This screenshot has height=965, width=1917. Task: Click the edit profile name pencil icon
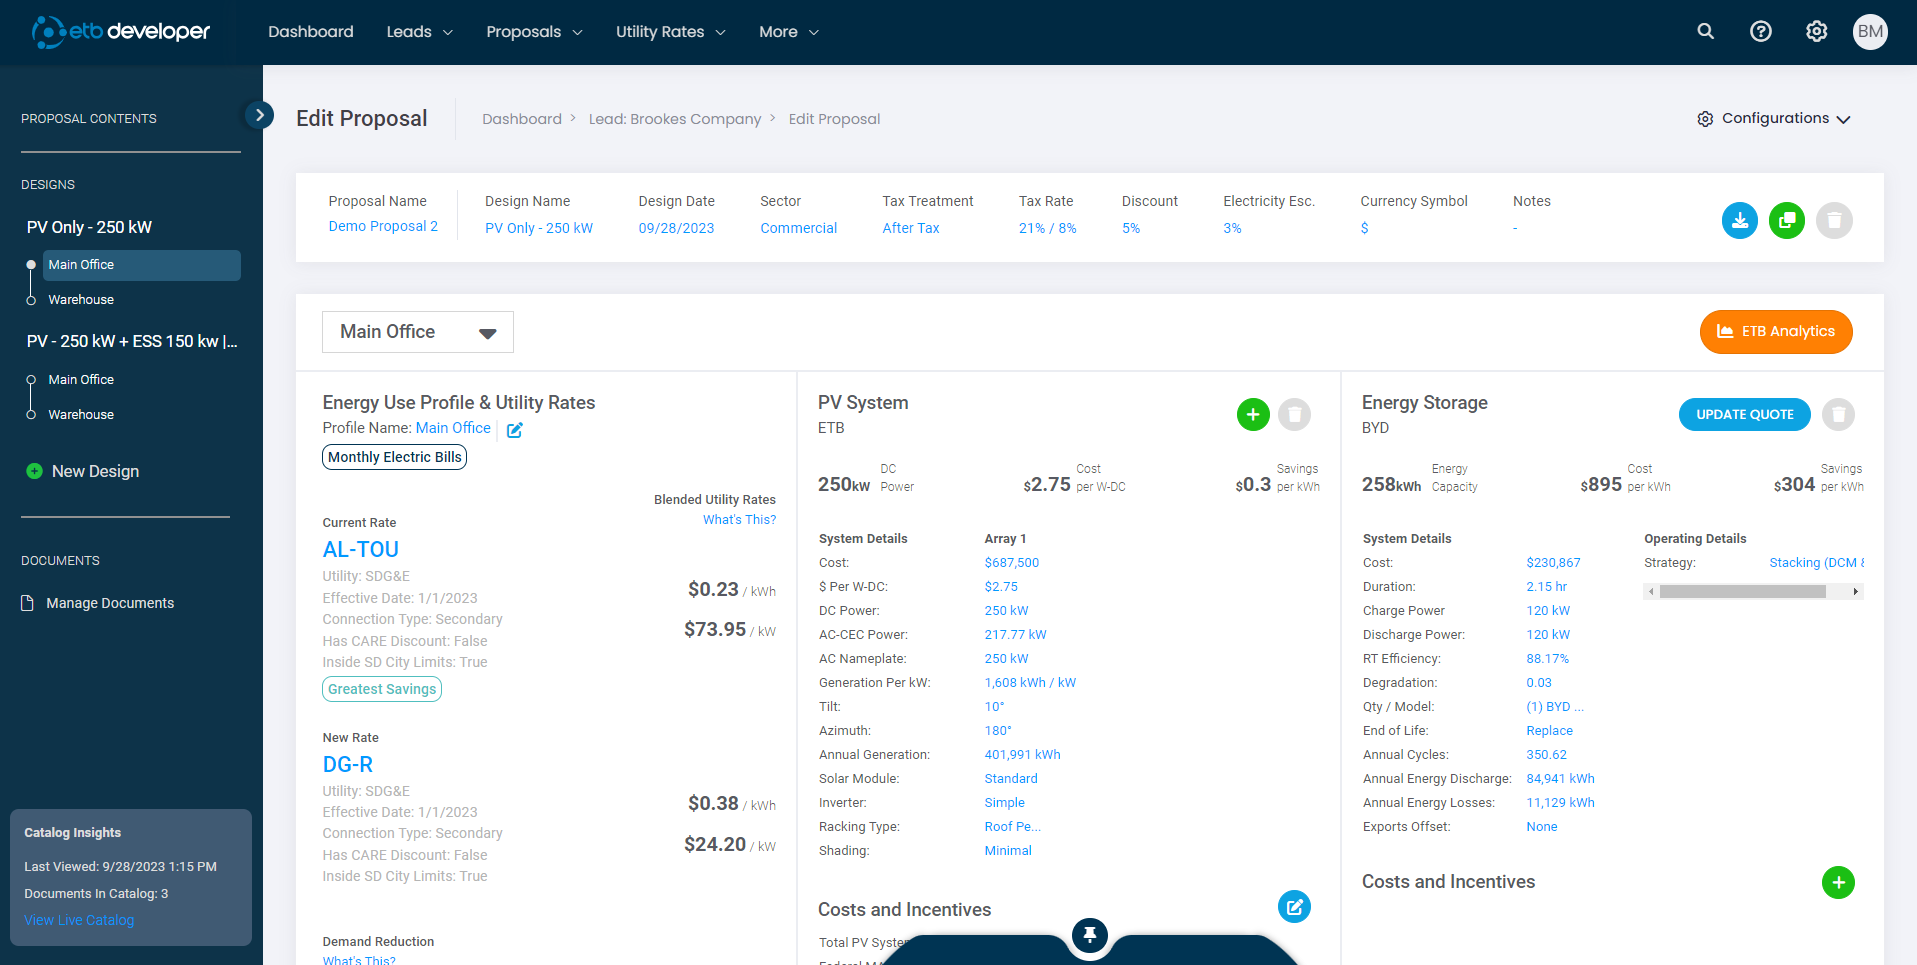pyautogui.click(x=515, y=430)
